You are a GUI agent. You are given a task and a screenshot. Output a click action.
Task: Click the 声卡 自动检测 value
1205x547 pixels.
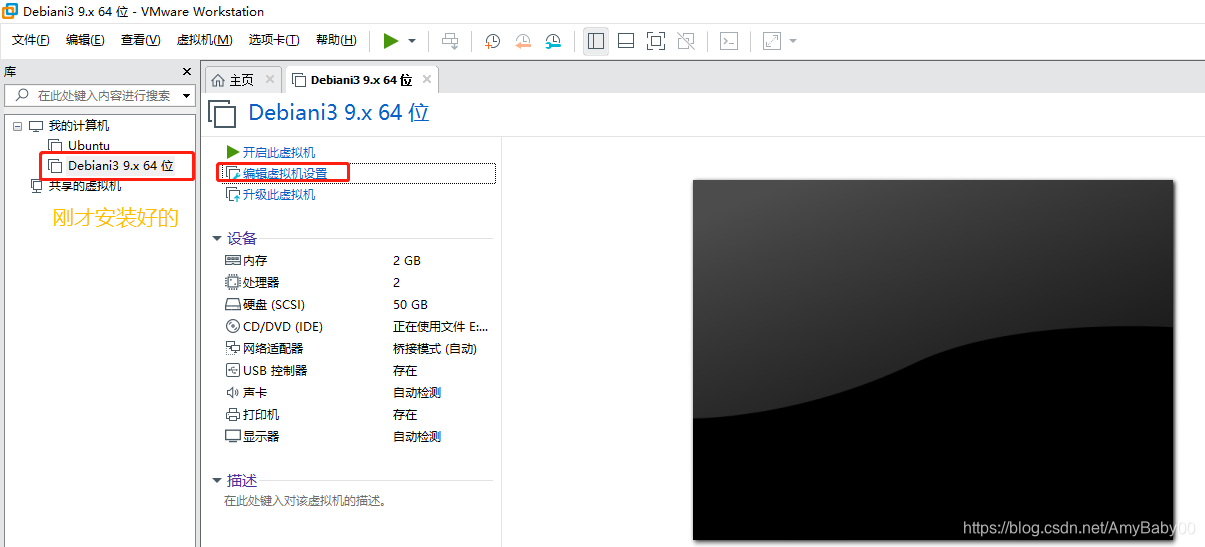pos(417,393)
